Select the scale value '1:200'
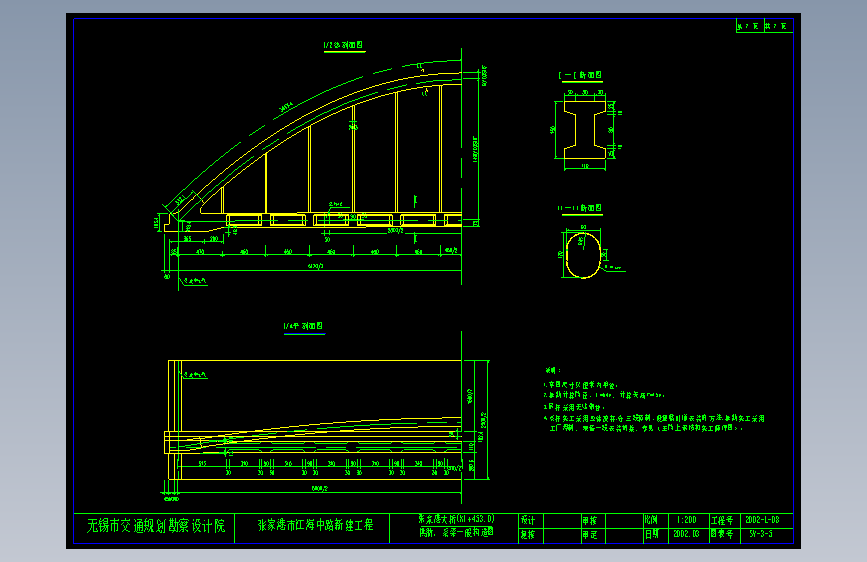867x562 pixels. pos(687,520)
